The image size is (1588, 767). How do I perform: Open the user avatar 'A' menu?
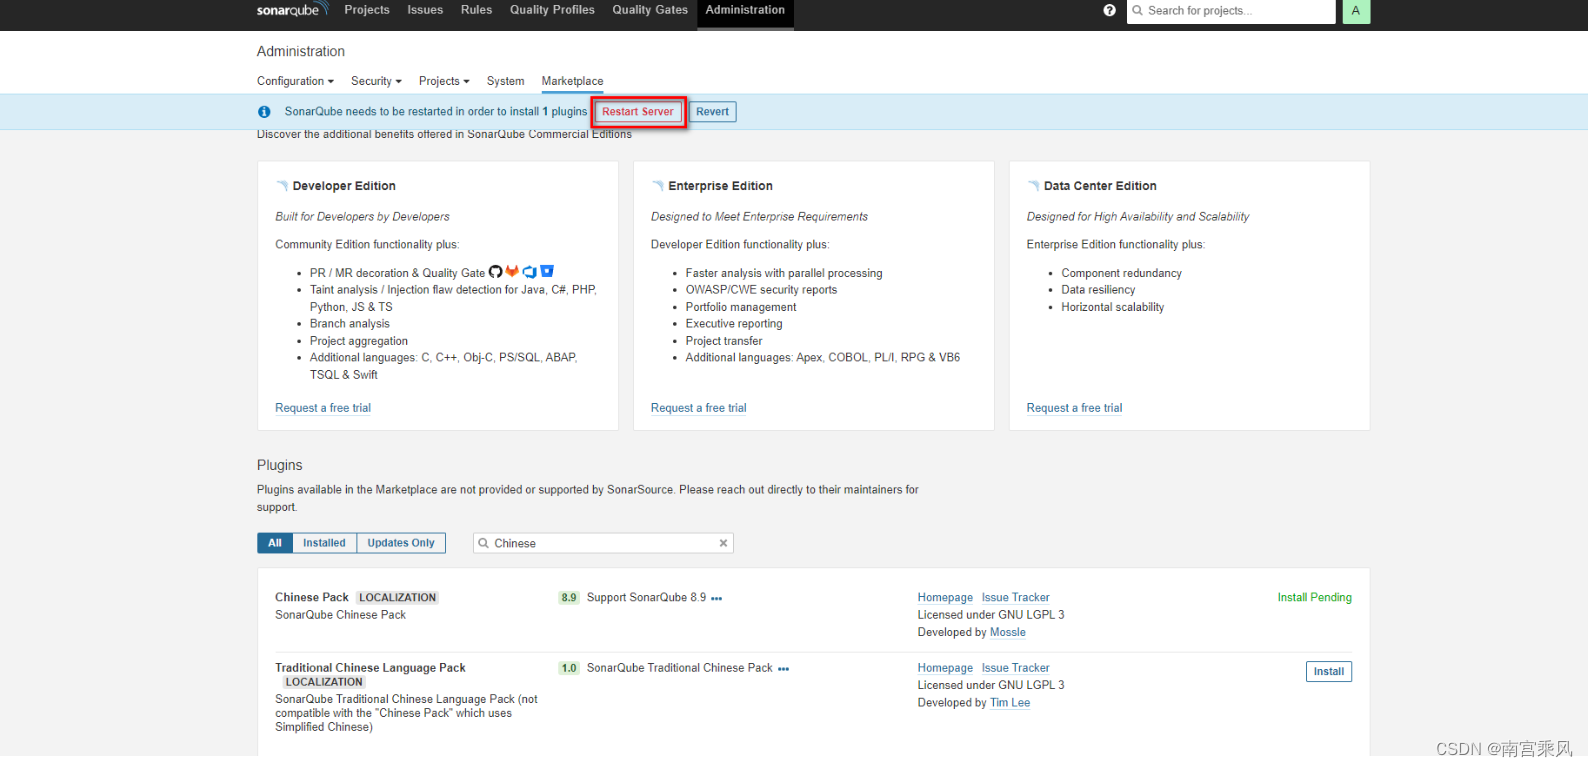1356,11
